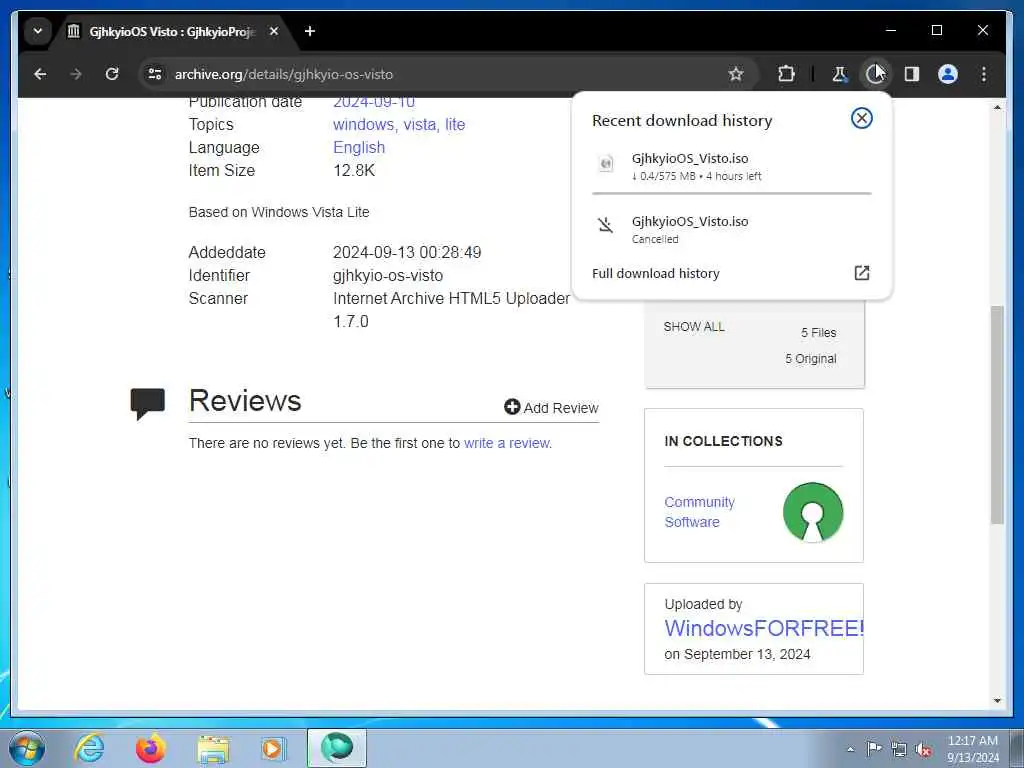Screen dimensions: 1024x768
Task: Select the GjhkyioOS Visto tab
Action: [x=171, y=31]
